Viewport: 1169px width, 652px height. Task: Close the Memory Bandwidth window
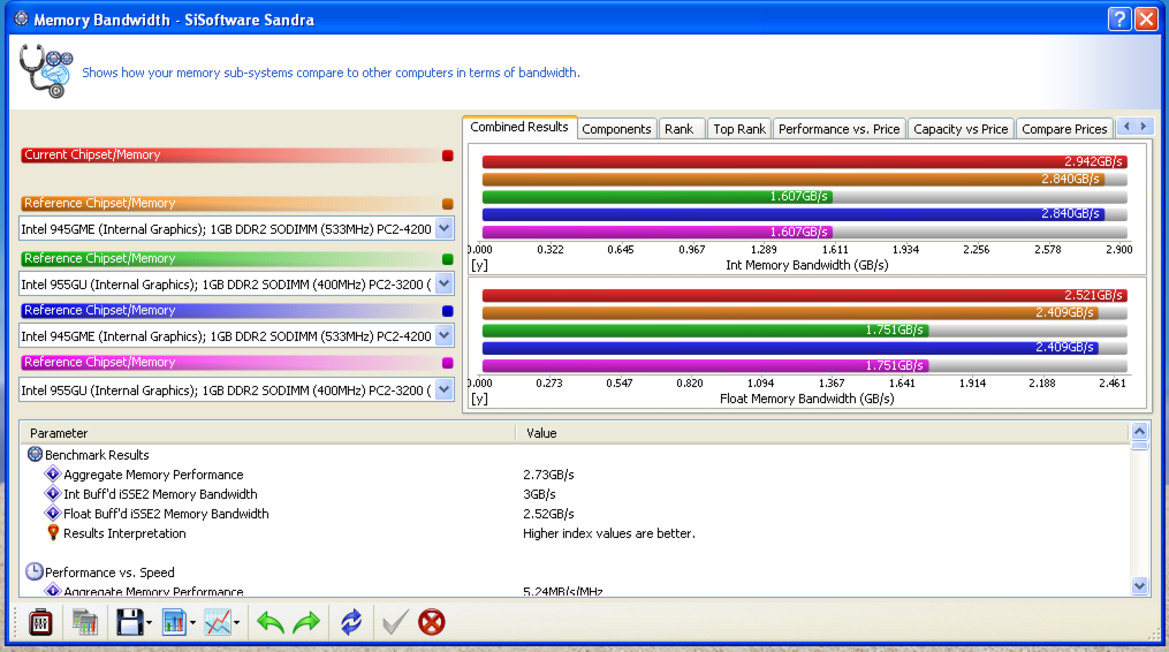point(1146,19)
